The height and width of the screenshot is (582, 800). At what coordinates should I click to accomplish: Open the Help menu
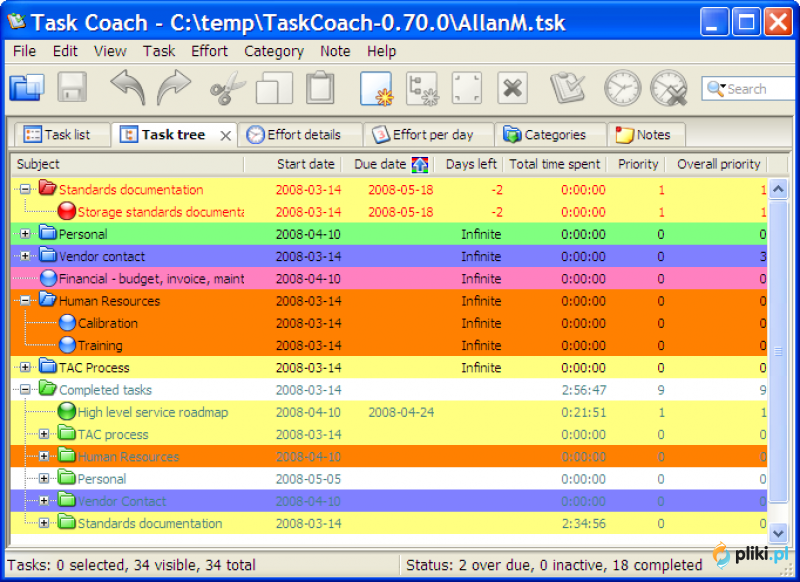click(x=382, y=51)
